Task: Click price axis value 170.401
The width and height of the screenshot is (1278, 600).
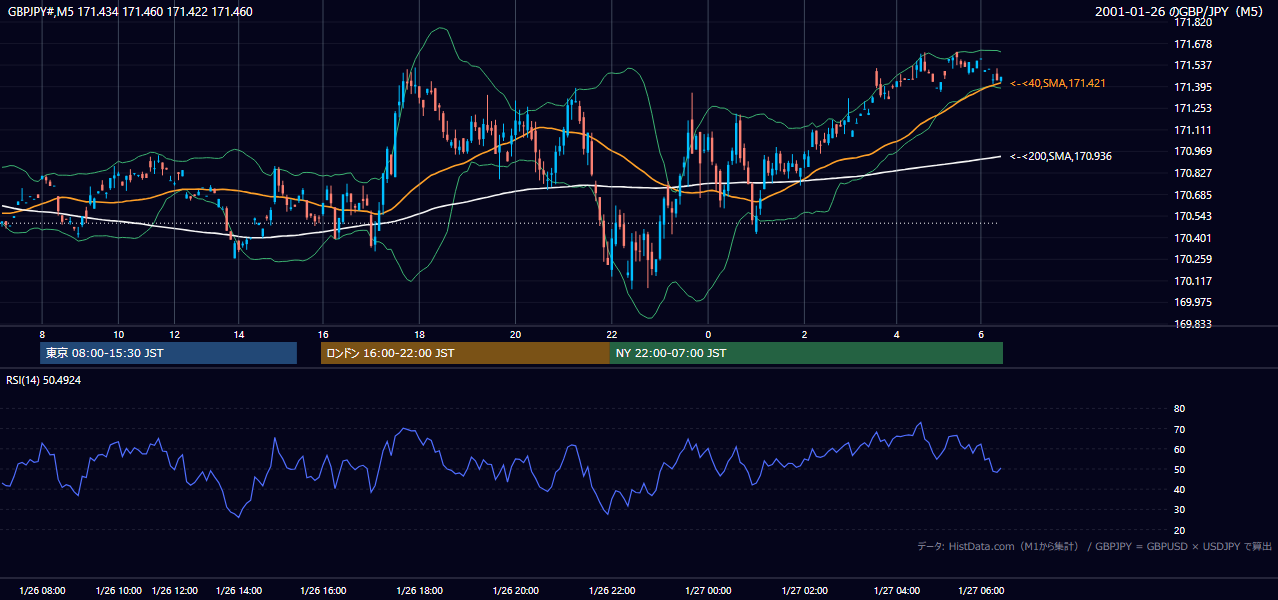Action: [x=1193, y=238]
